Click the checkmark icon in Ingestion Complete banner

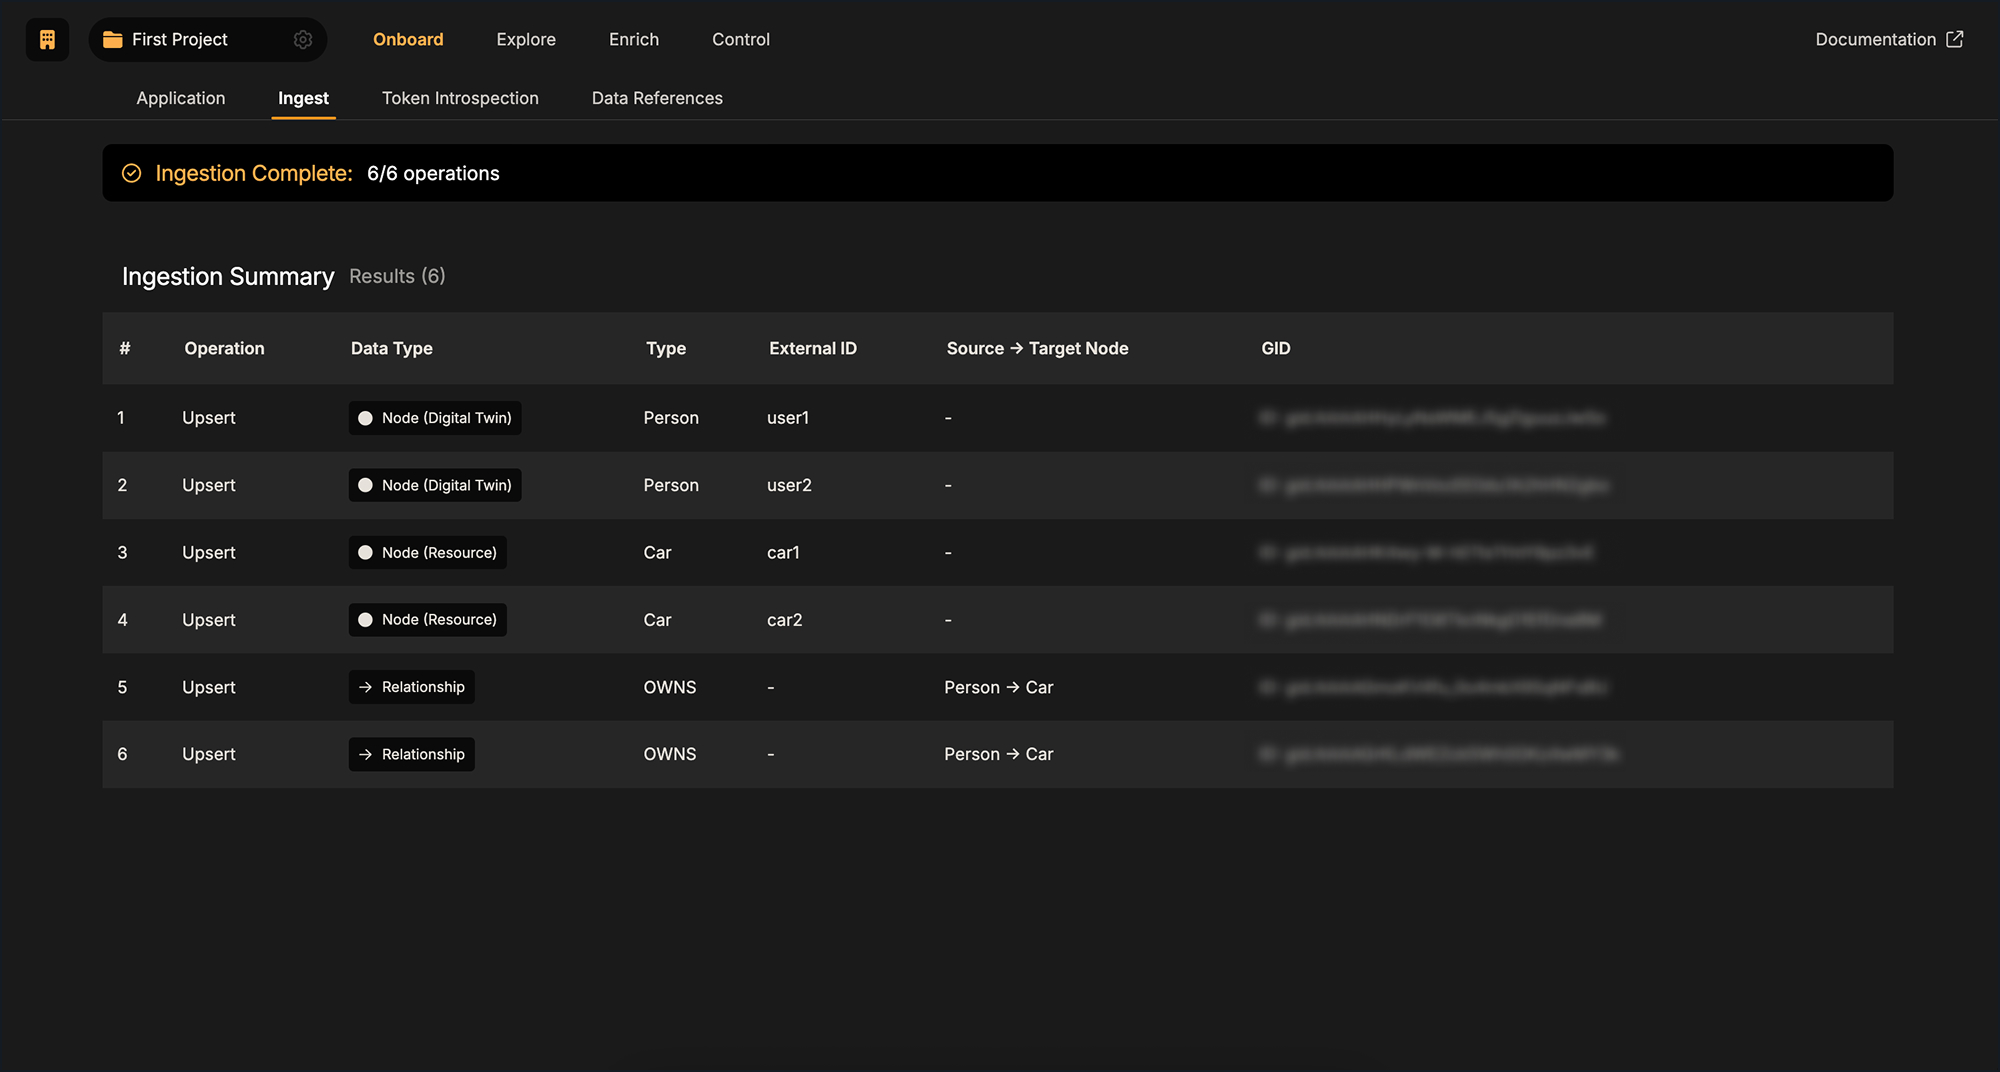131,173
